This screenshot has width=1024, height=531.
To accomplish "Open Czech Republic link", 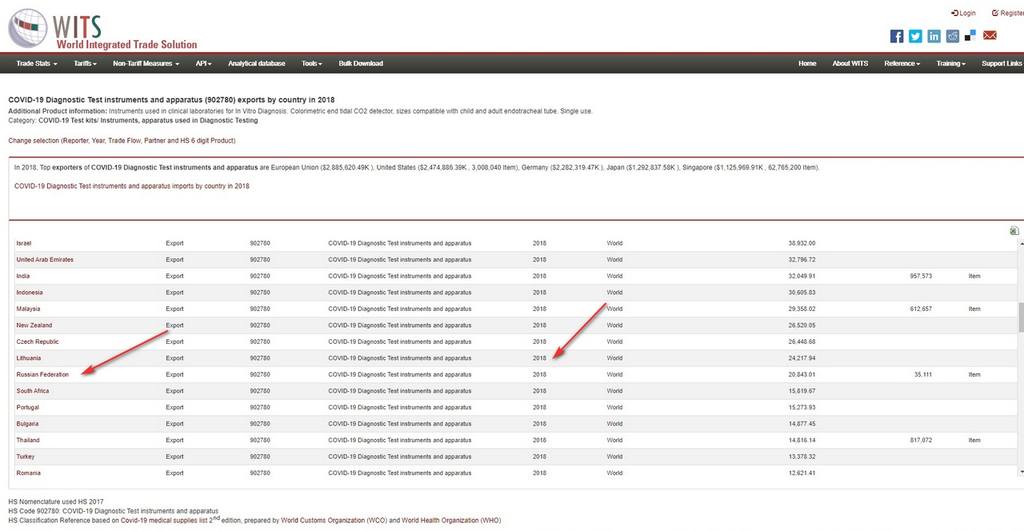I will tap(37, 342).
